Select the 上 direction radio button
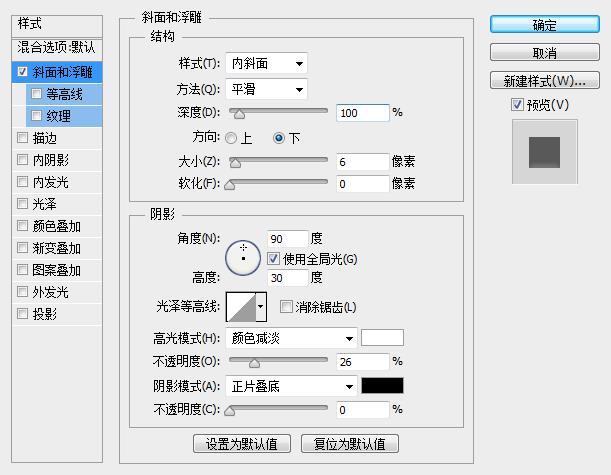 coord(231,138)
